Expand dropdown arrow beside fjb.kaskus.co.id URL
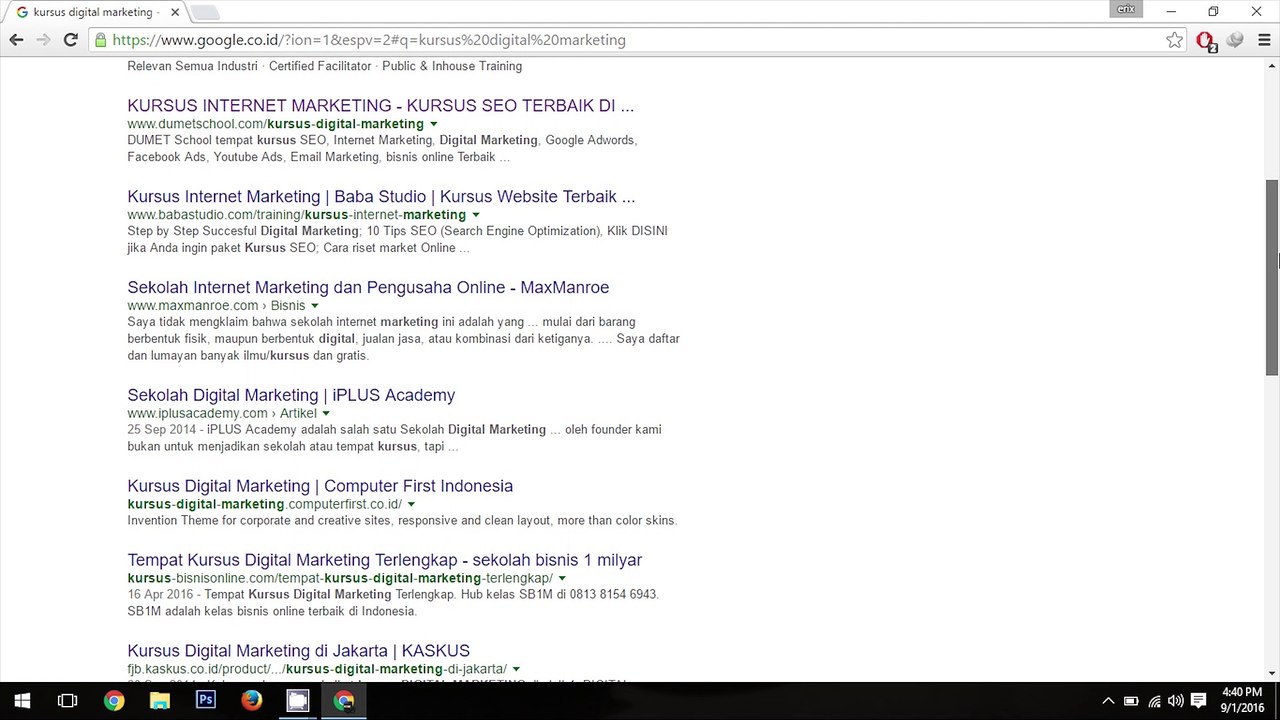The height and width of the screenshot is (720, 1280). [x=516, y=669]
